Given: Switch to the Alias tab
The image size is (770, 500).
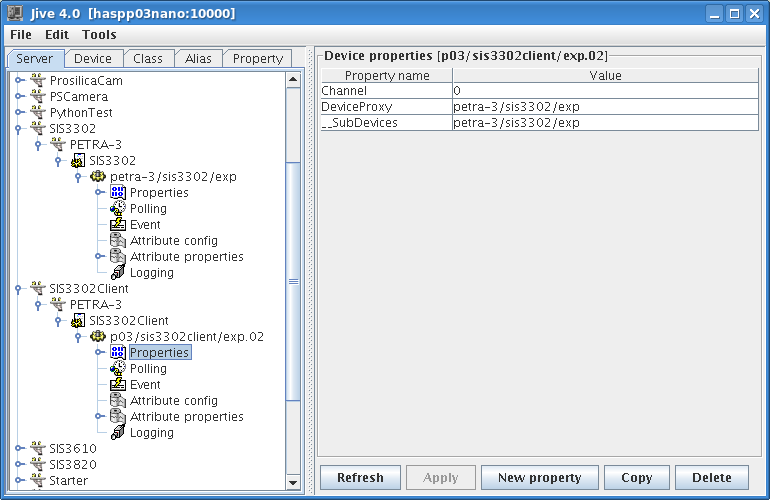Looking at the screenshot, I should tap(198, 58).
